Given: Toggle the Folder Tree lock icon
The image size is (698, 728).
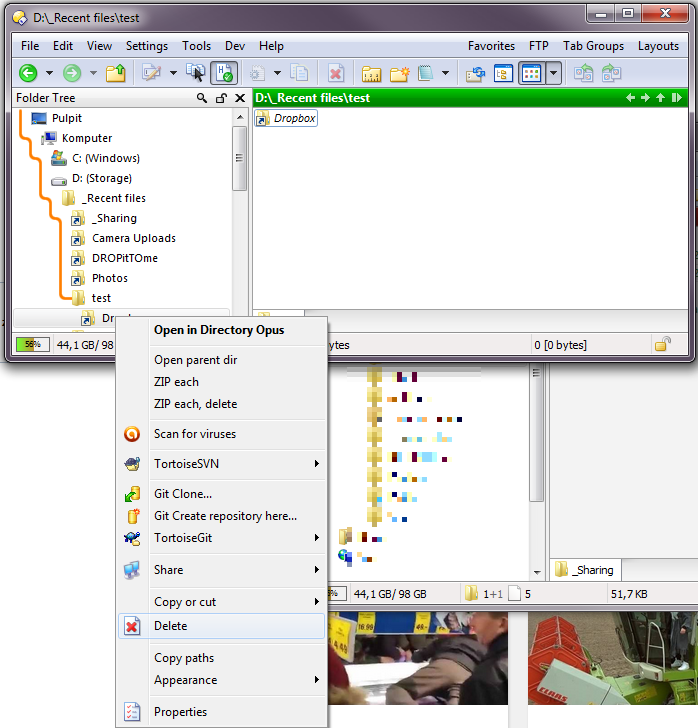Looking at the screenshot, I should (x=221, y=98).
